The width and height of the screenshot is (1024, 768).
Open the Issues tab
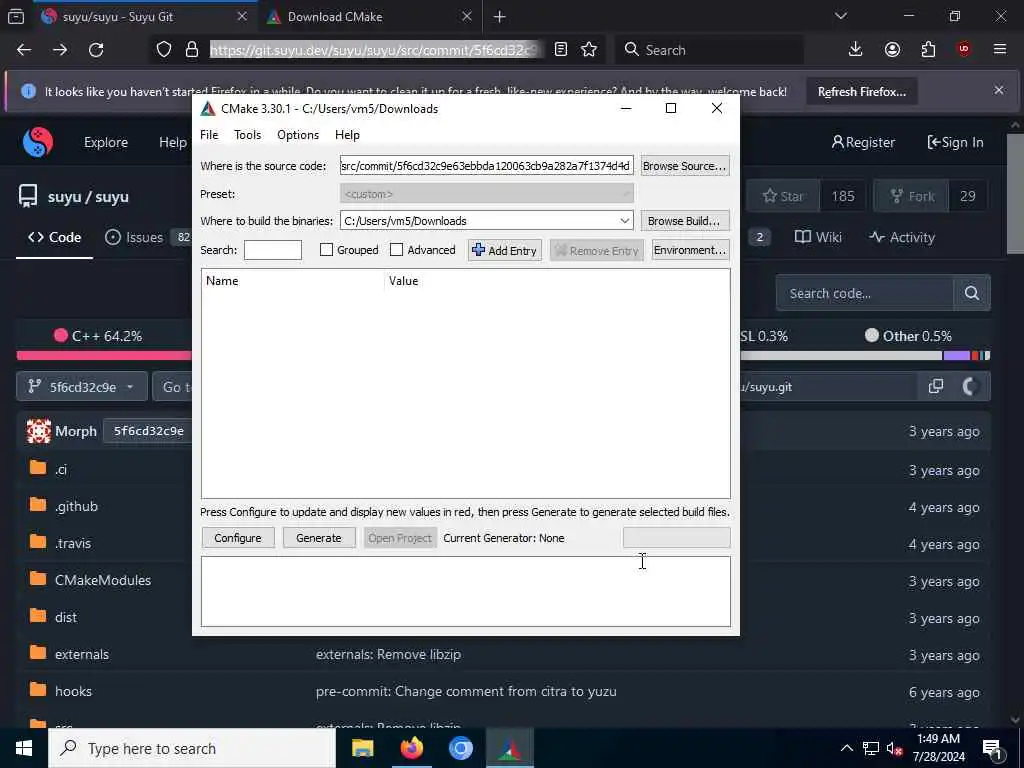click(x=135, y=238)
